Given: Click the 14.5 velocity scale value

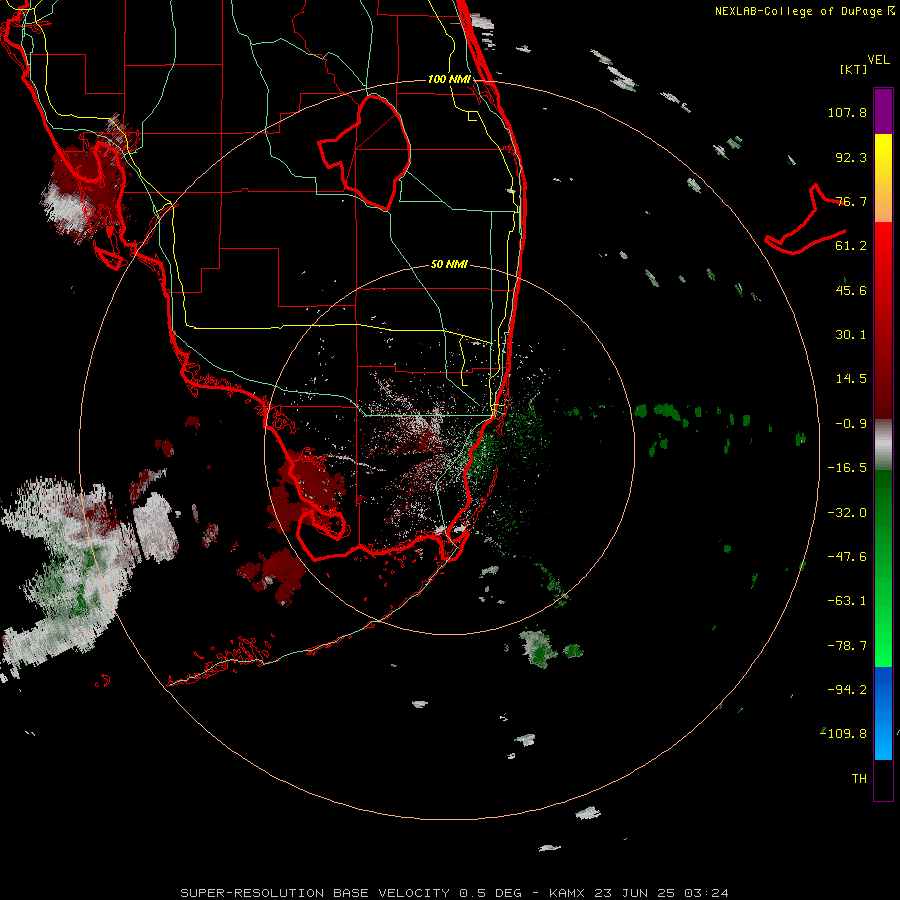Looking at the screenshot, I should [x=851, y=379].
